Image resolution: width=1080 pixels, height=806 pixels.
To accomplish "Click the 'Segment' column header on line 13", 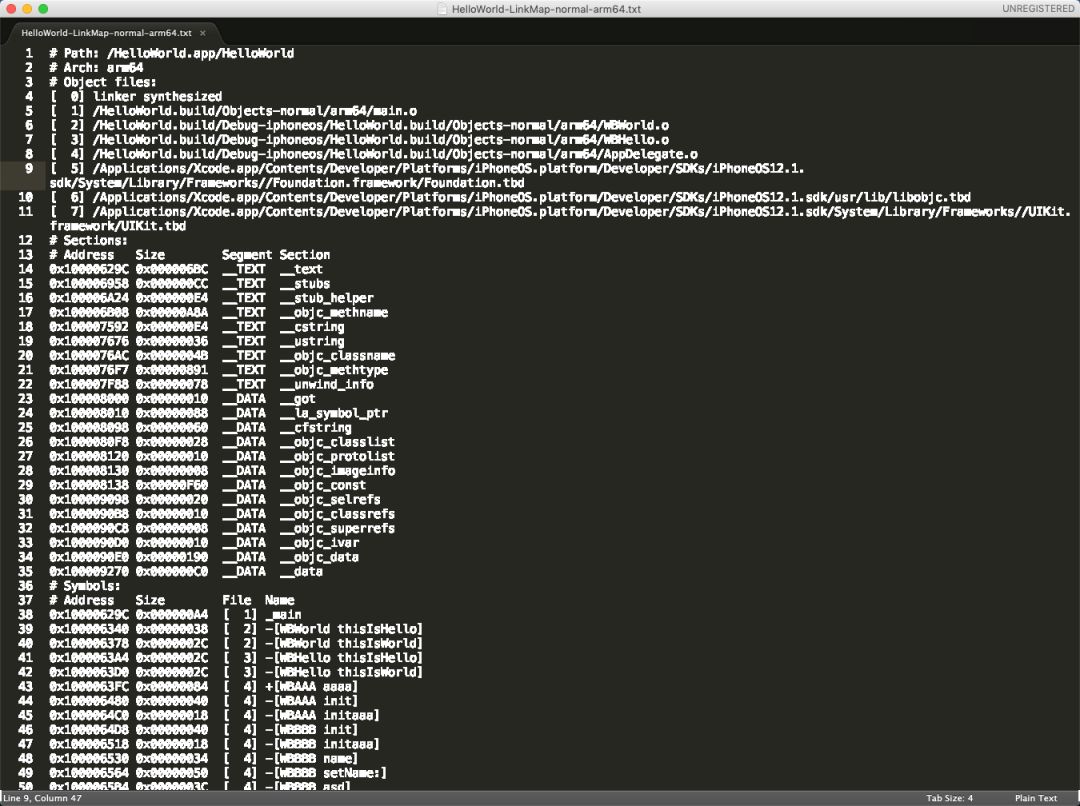I will coord(247,256).
